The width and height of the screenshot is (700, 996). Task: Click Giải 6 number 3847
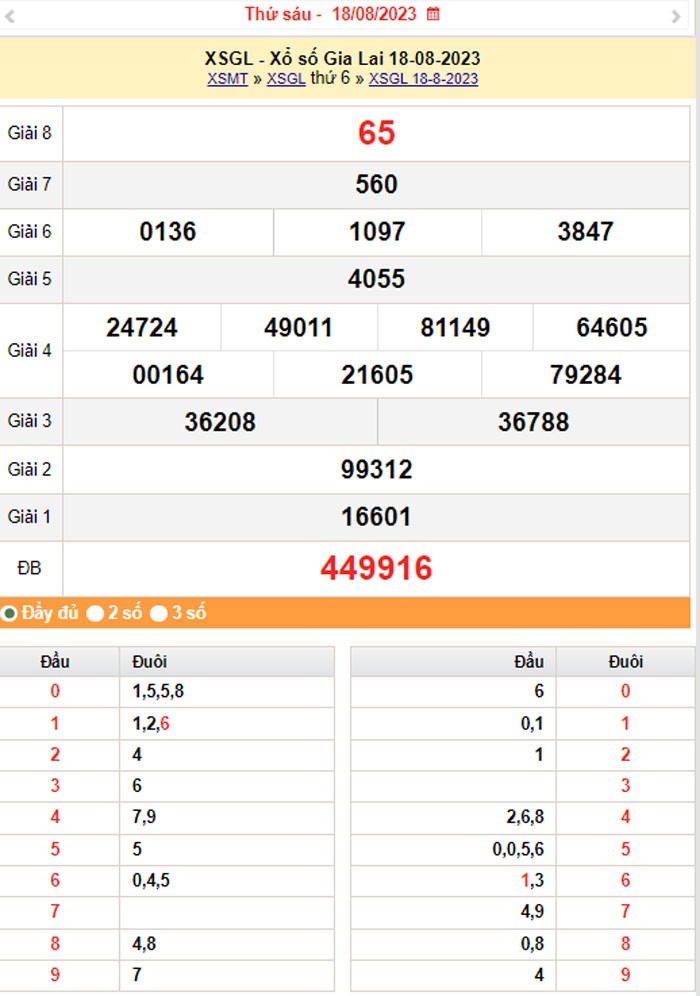(x=585, y=232)
